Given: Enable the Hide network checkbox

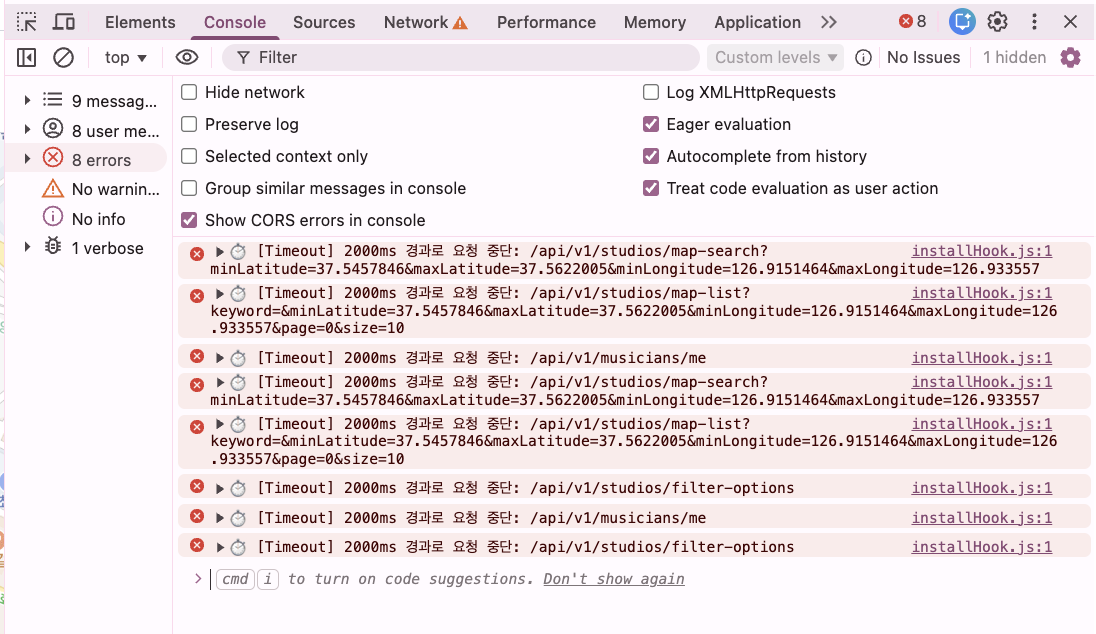Looking at the screenshot, I should click(x=189, y=92).
